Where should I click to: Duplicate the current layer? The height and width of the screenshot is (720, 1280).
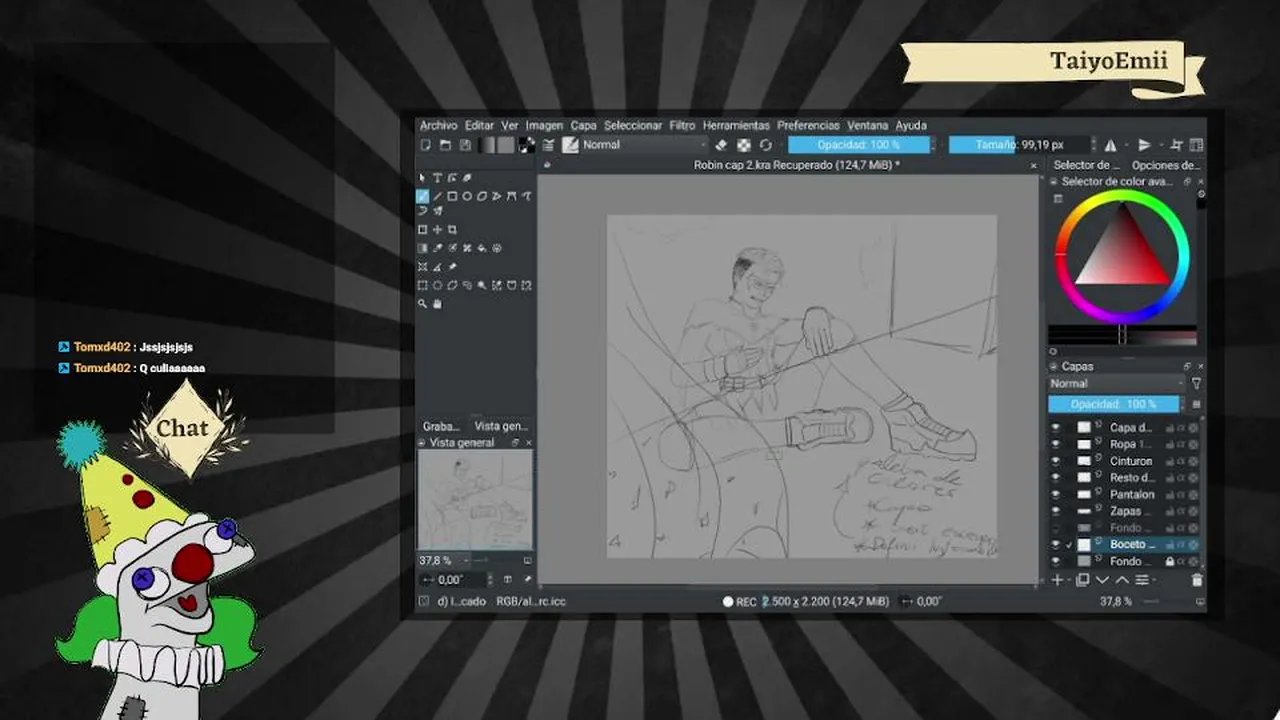tap(1082, 580)
